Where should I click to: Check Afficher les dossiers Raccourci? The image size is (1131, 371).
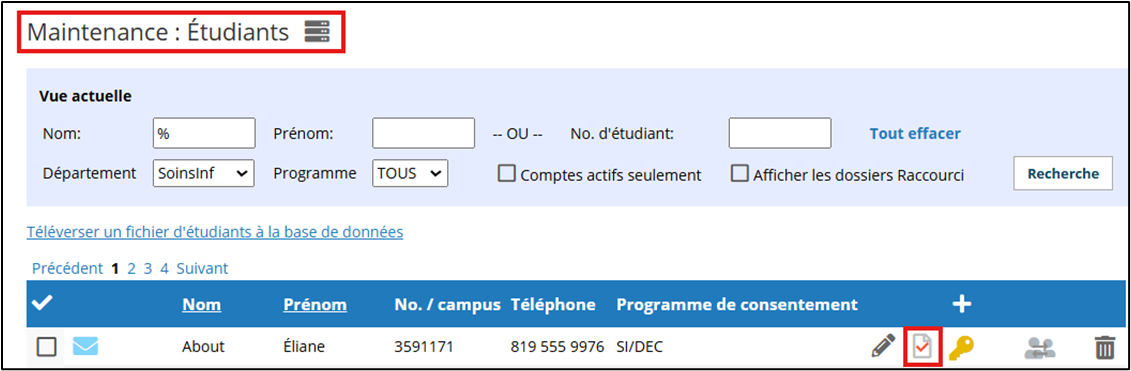coord(739,174)
